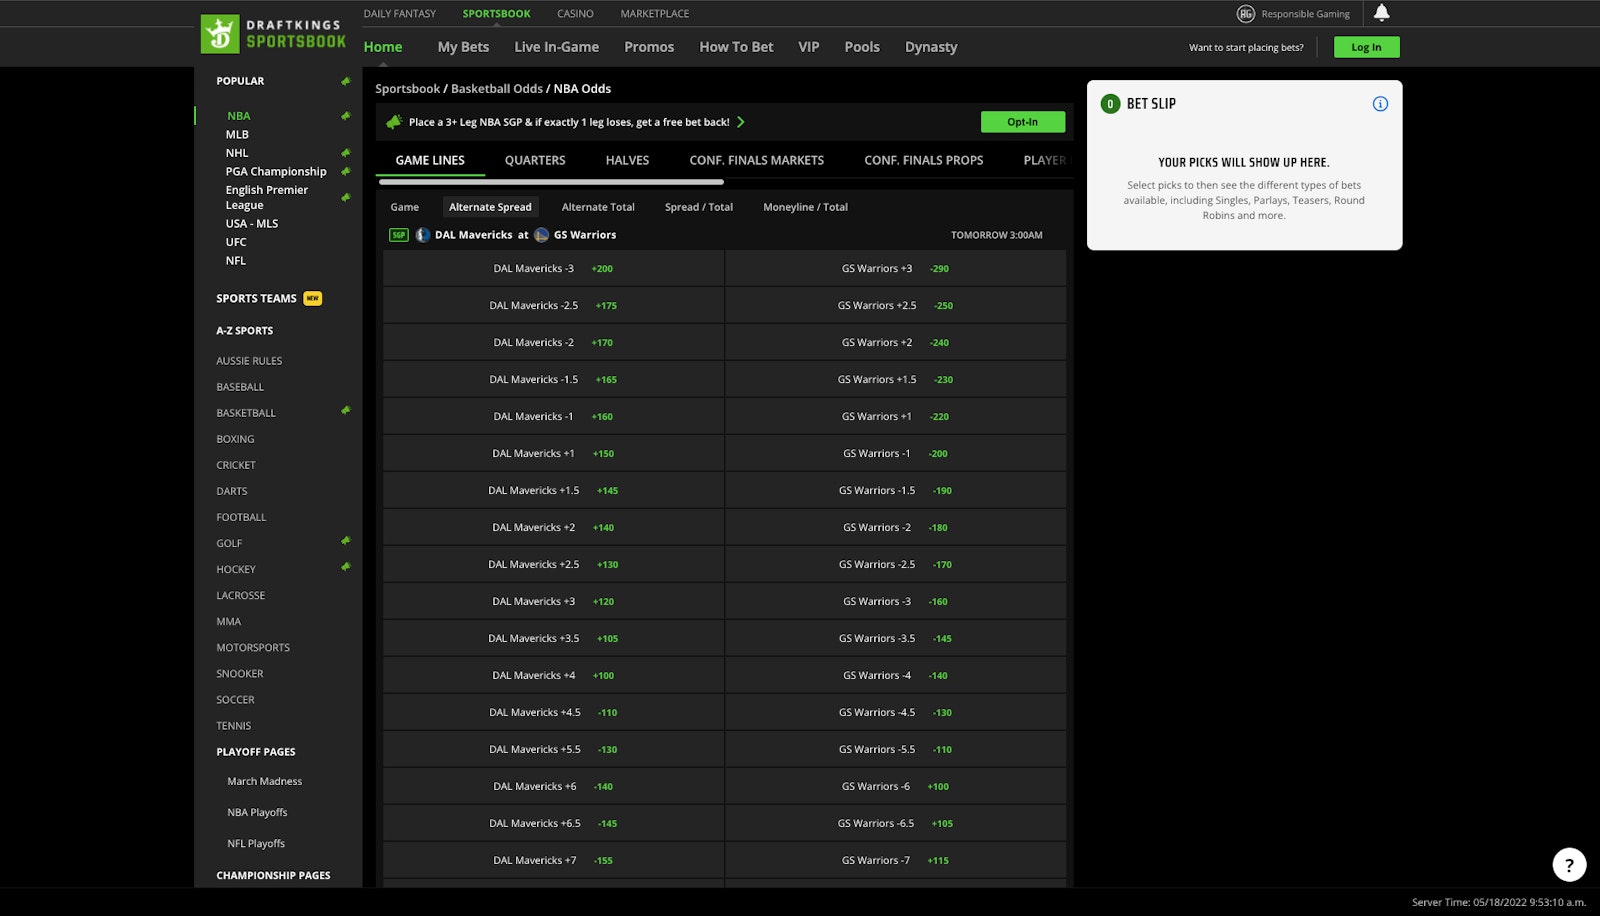Switch to the Quarters tab
Screen dimensions: 1600x916
535,160
